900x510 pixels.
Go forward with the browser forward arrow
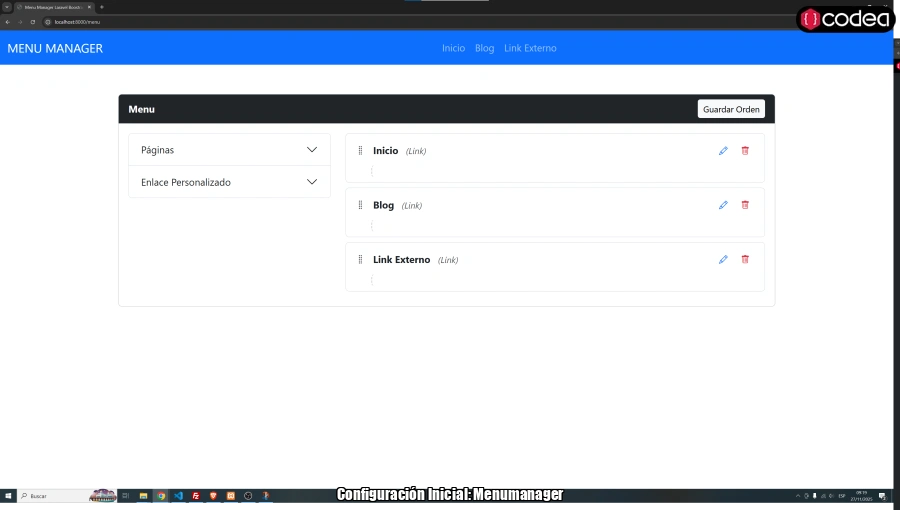click(x=20, y=22)
